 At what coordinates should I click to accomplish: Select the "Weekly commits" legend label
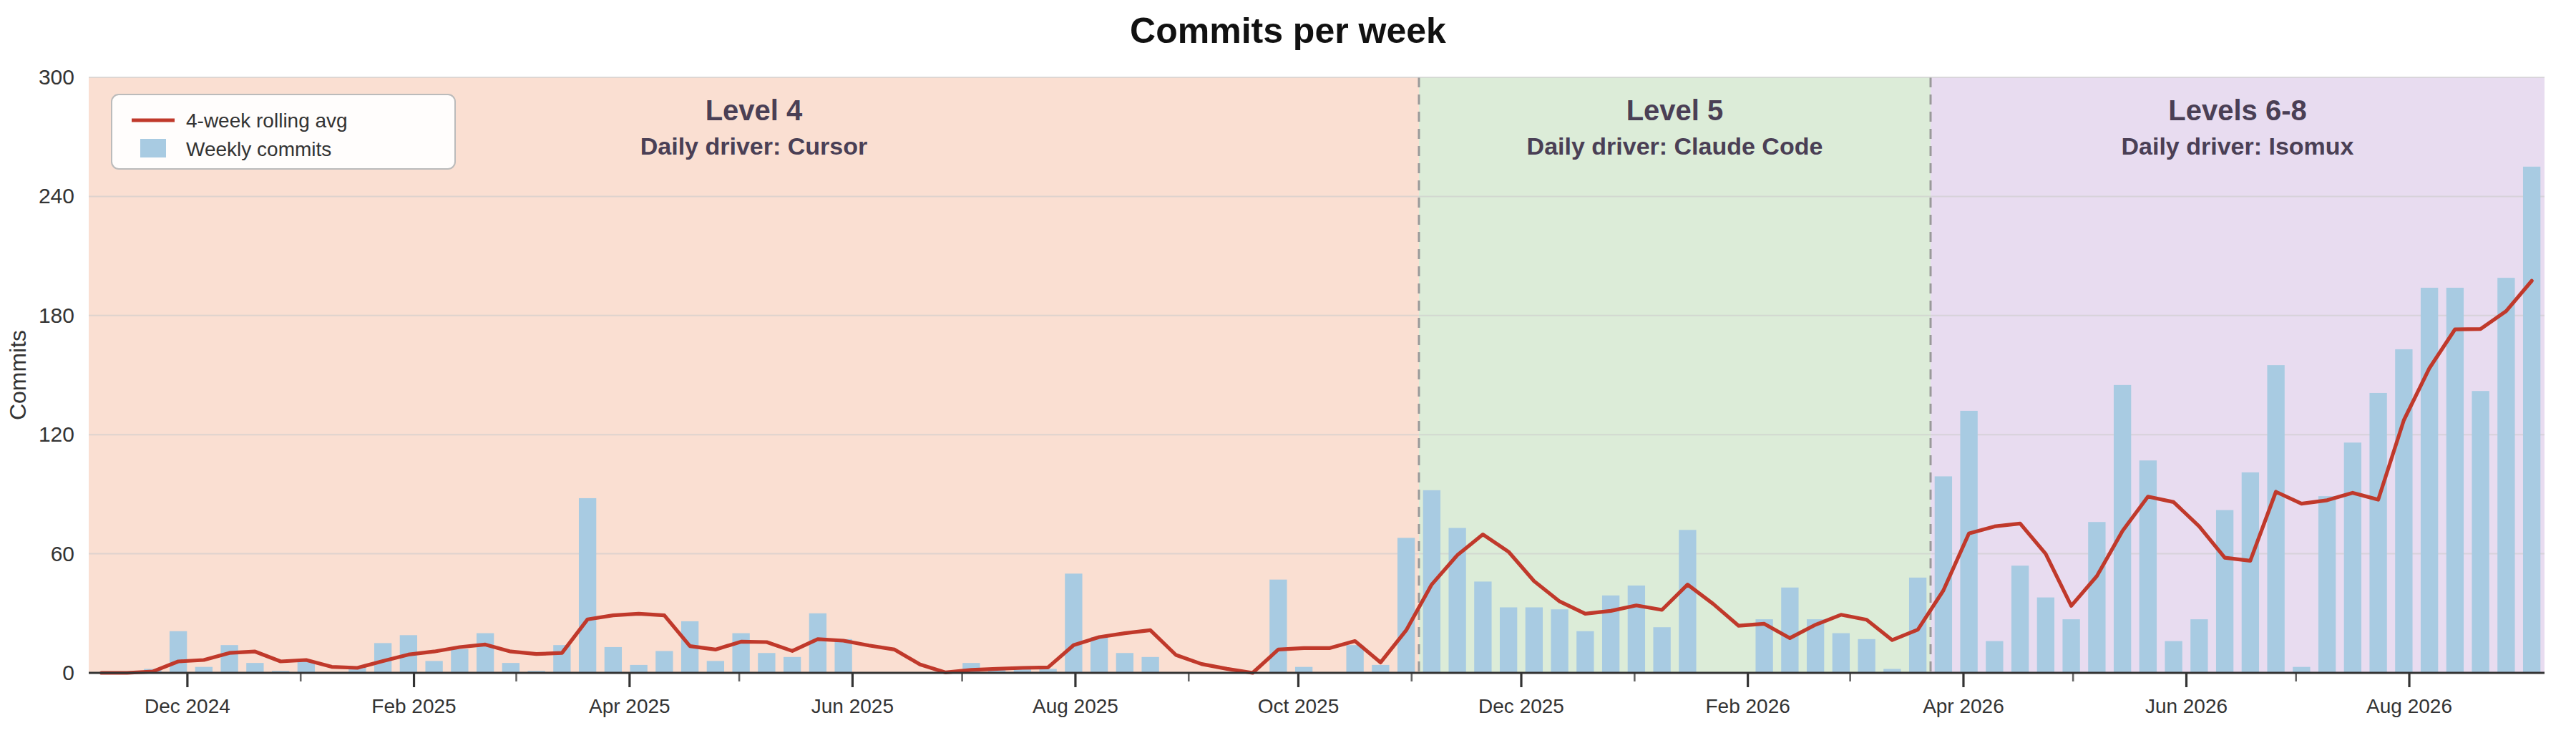(x=258, y=149)
